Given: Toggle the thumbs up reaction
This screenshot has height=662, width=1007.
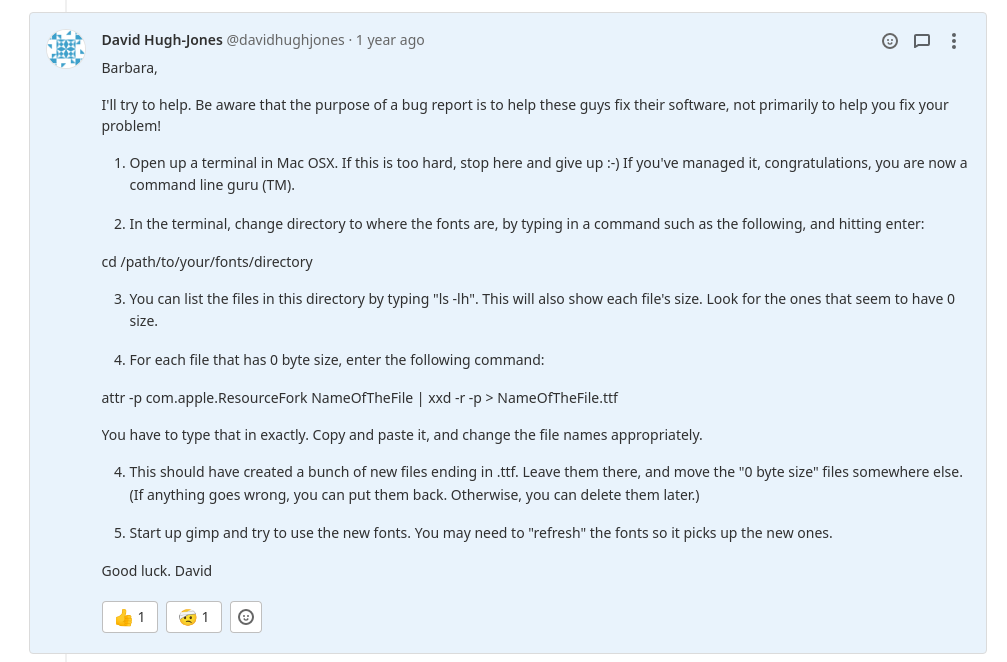Looking at the screenshot, I should click(x=130, y=617).
